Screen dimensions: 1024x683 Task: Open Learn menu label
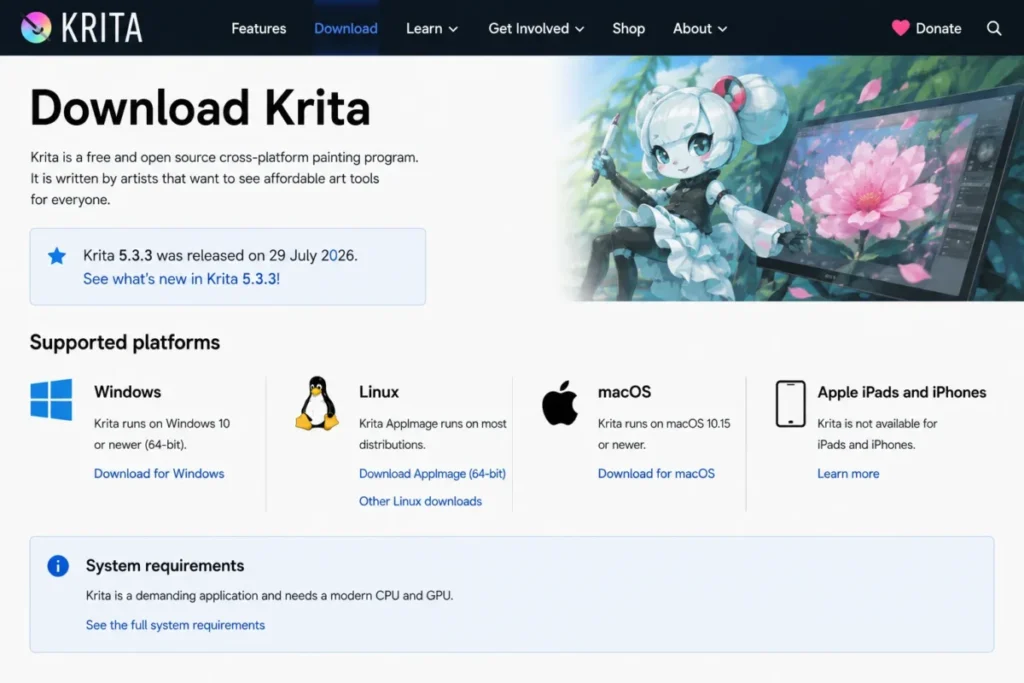pos(424,29)
